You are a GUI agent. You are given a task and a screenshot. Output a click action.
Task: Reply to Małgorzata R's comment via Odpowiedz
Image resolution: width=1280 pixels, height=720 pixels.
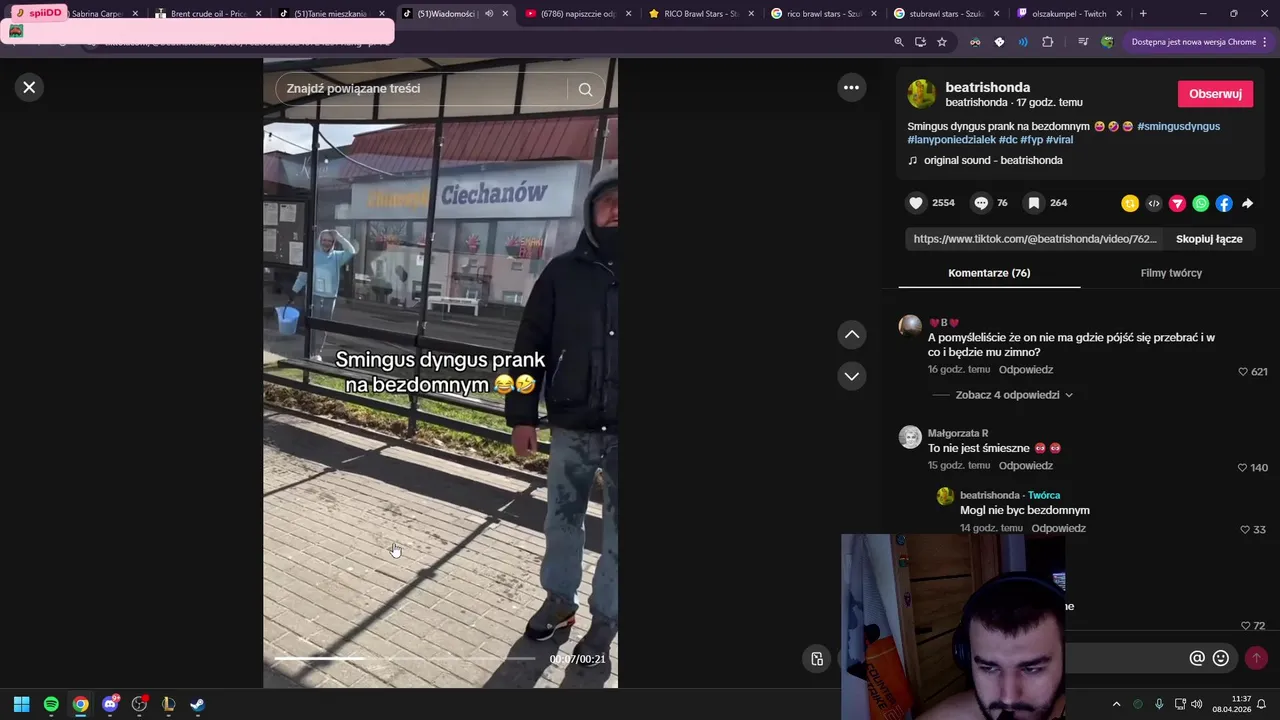click(x=1026, y=466)
